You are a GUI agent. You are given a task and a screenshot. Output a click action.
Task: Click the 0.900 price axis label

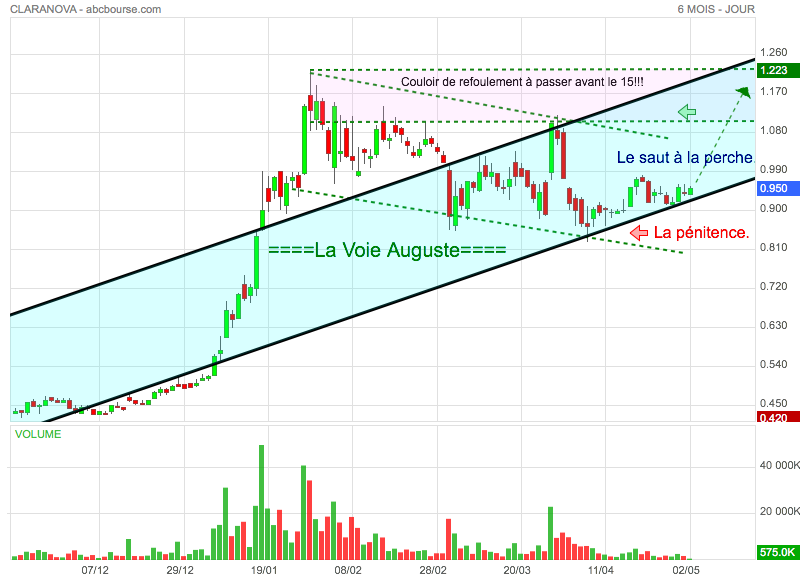pos(773,209)
